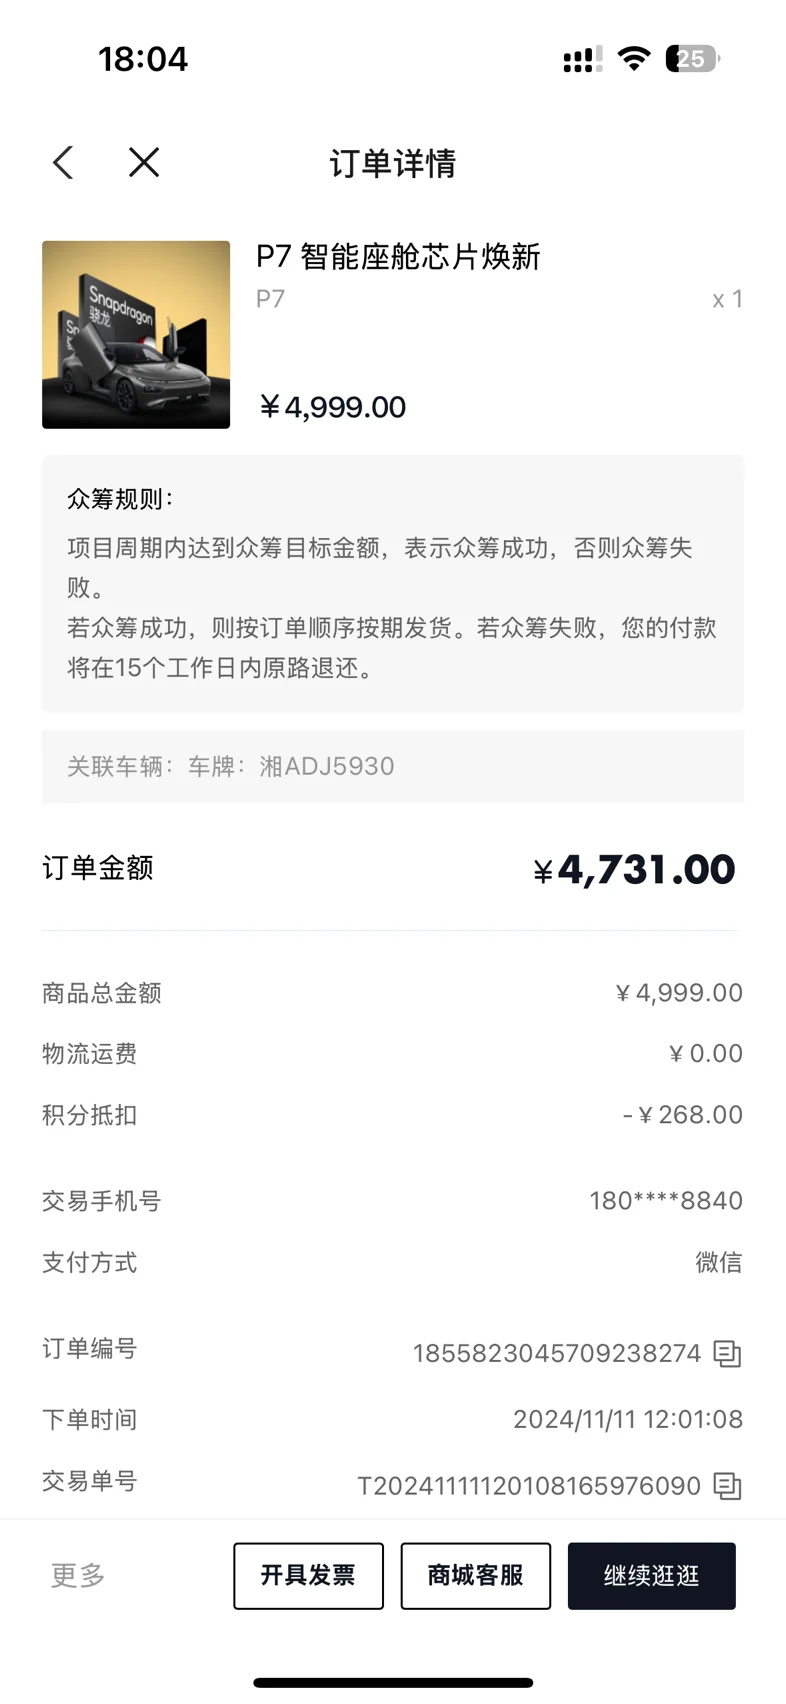Open product title P7 智能座舱芯片焕新
The height and width of the screenshot is (1704, 786).
(398, 257)
